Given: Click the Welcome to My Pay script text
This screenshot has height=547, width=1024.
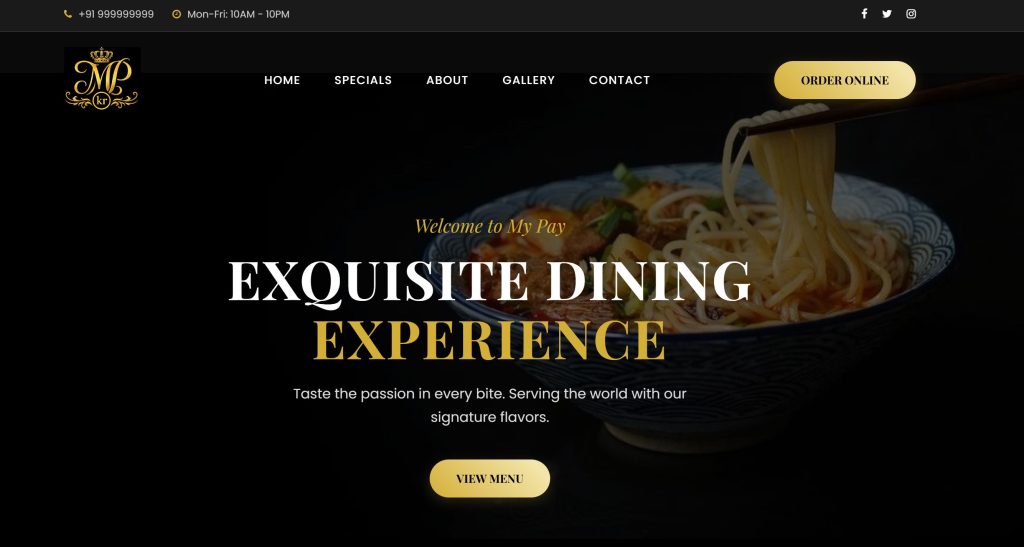Looking at the screenshot, I should coord(490,226).
